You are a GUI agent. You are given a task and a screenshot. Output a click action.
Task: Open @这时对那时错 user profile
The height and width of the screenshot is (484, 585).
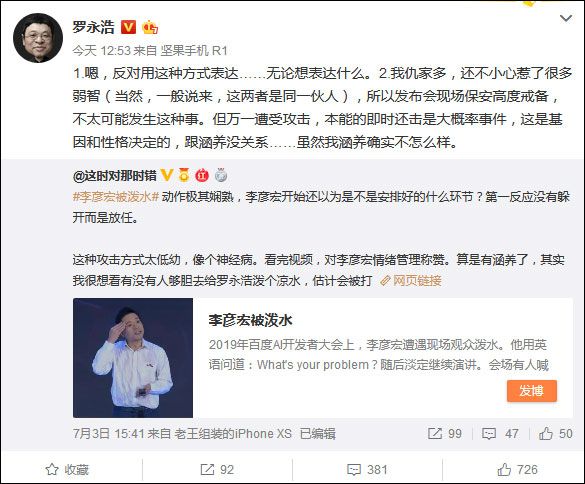115,175
